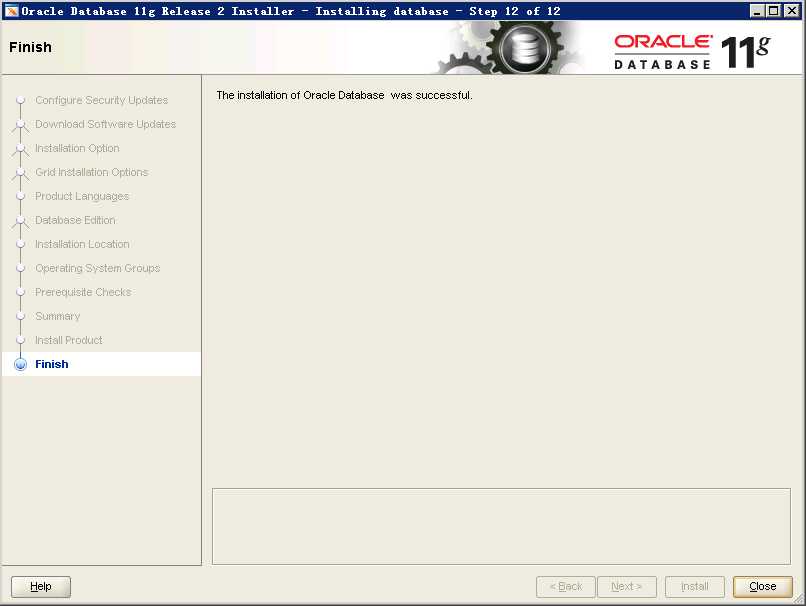Click the bullet beside Prerequisite Checks
This screenshot has height=606, width=806.
[x=21, y=292]
